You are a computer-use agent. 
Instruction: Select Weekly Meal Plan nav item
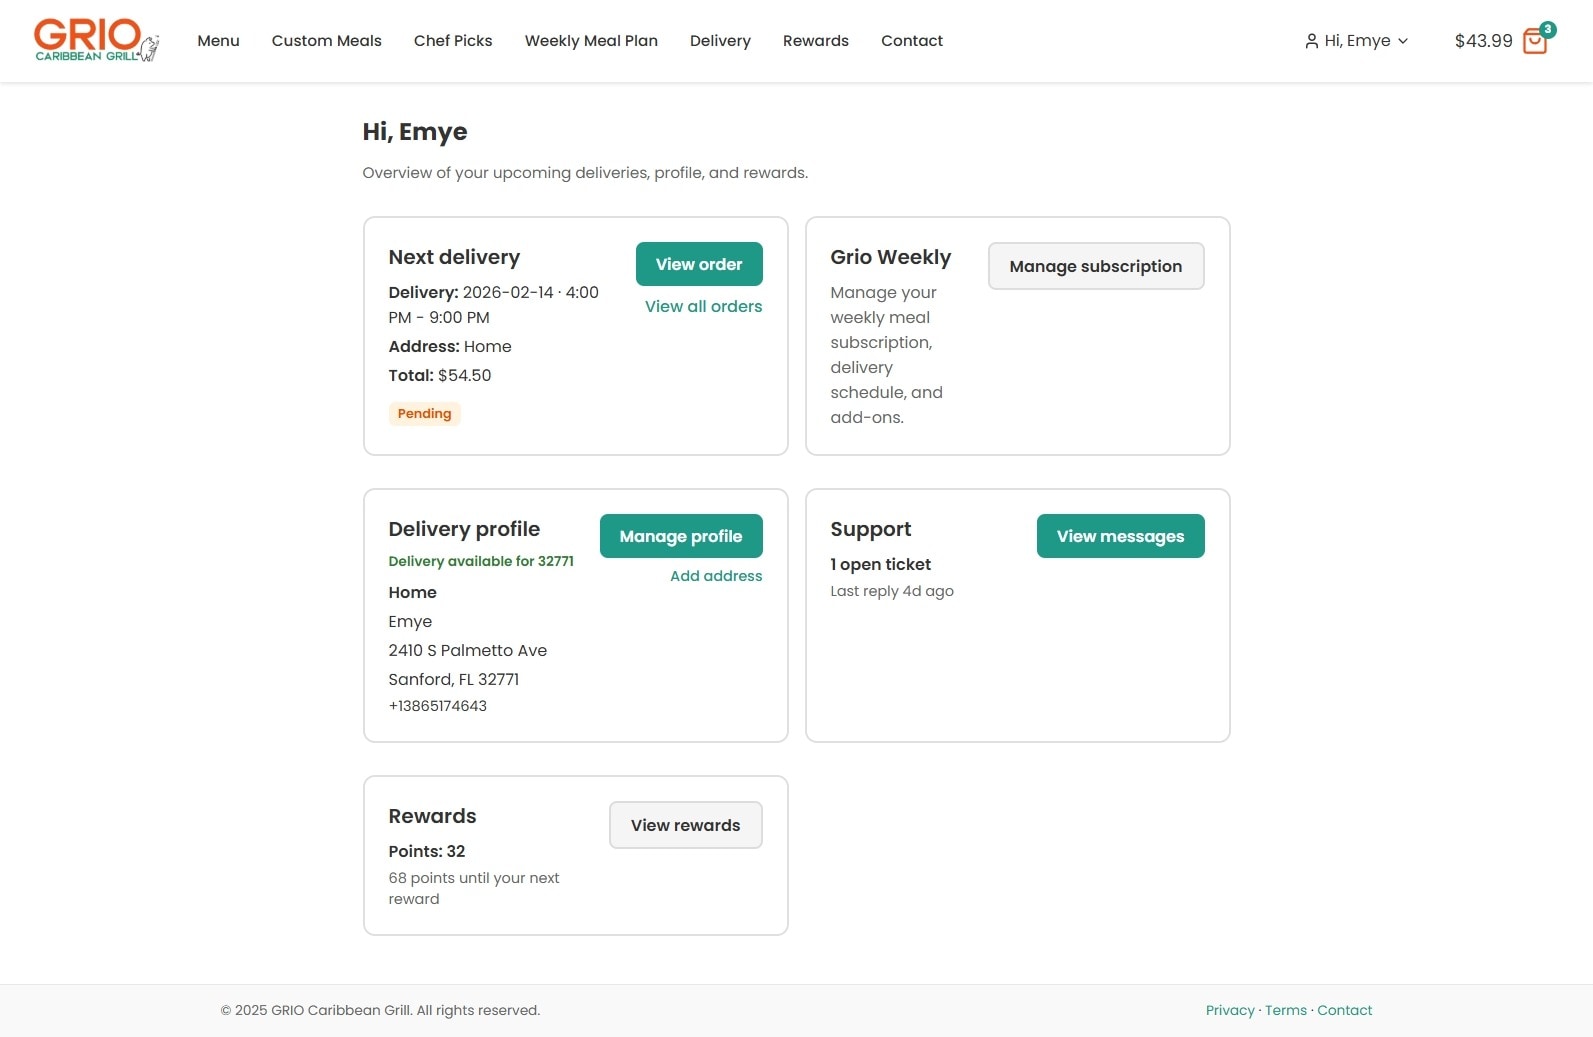(x=591, y=41)
